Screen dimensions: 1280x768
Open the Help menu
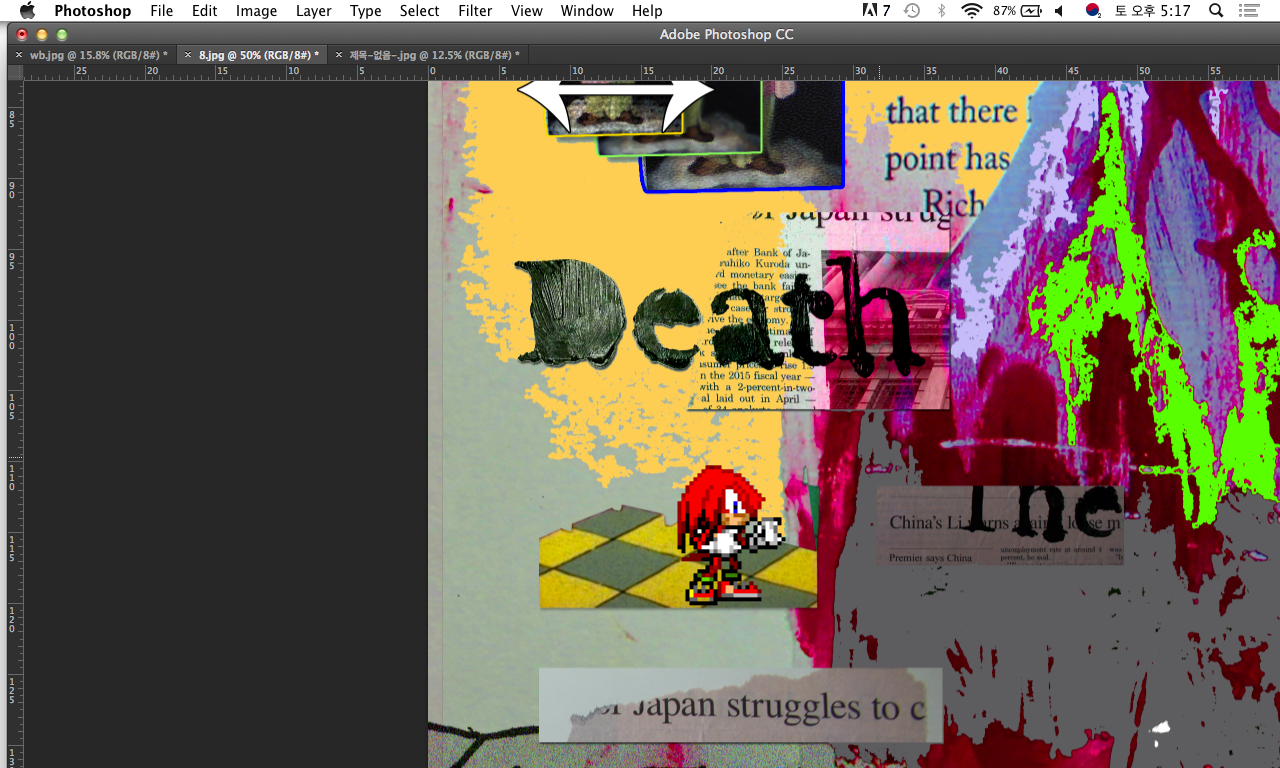coord(647,11)
